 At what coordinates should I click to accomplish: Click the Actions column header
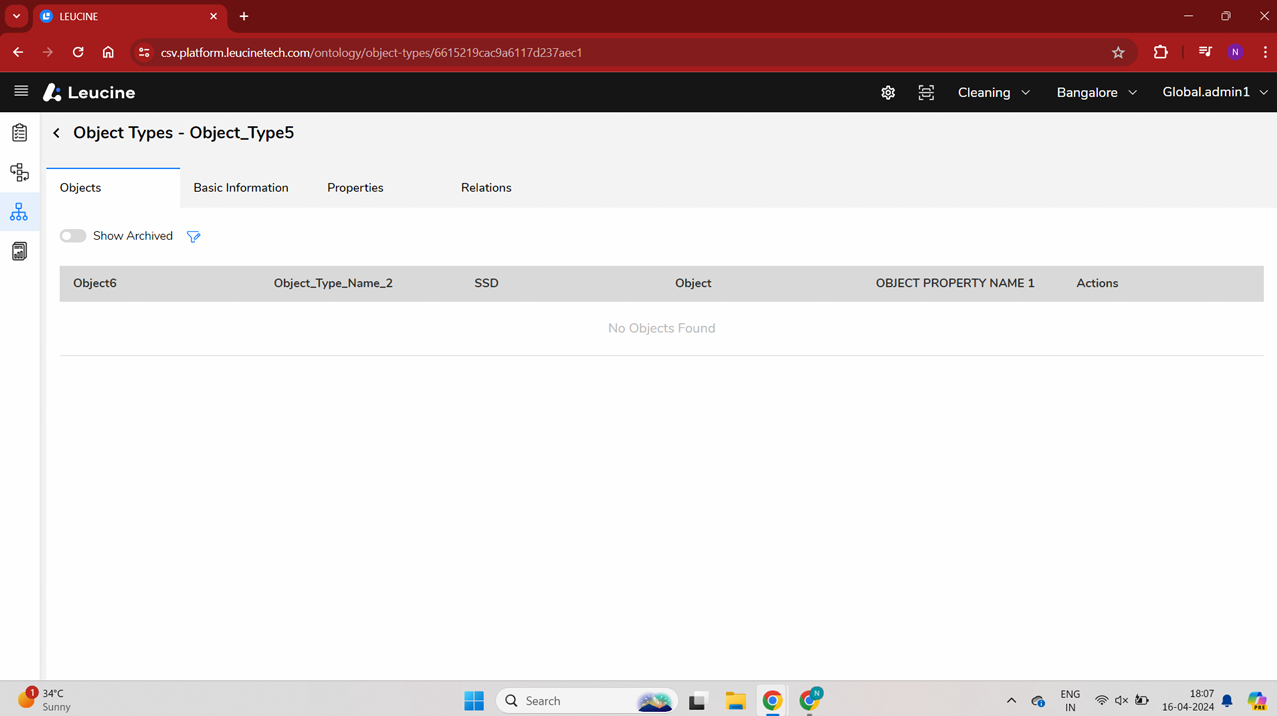[1097, 283]
